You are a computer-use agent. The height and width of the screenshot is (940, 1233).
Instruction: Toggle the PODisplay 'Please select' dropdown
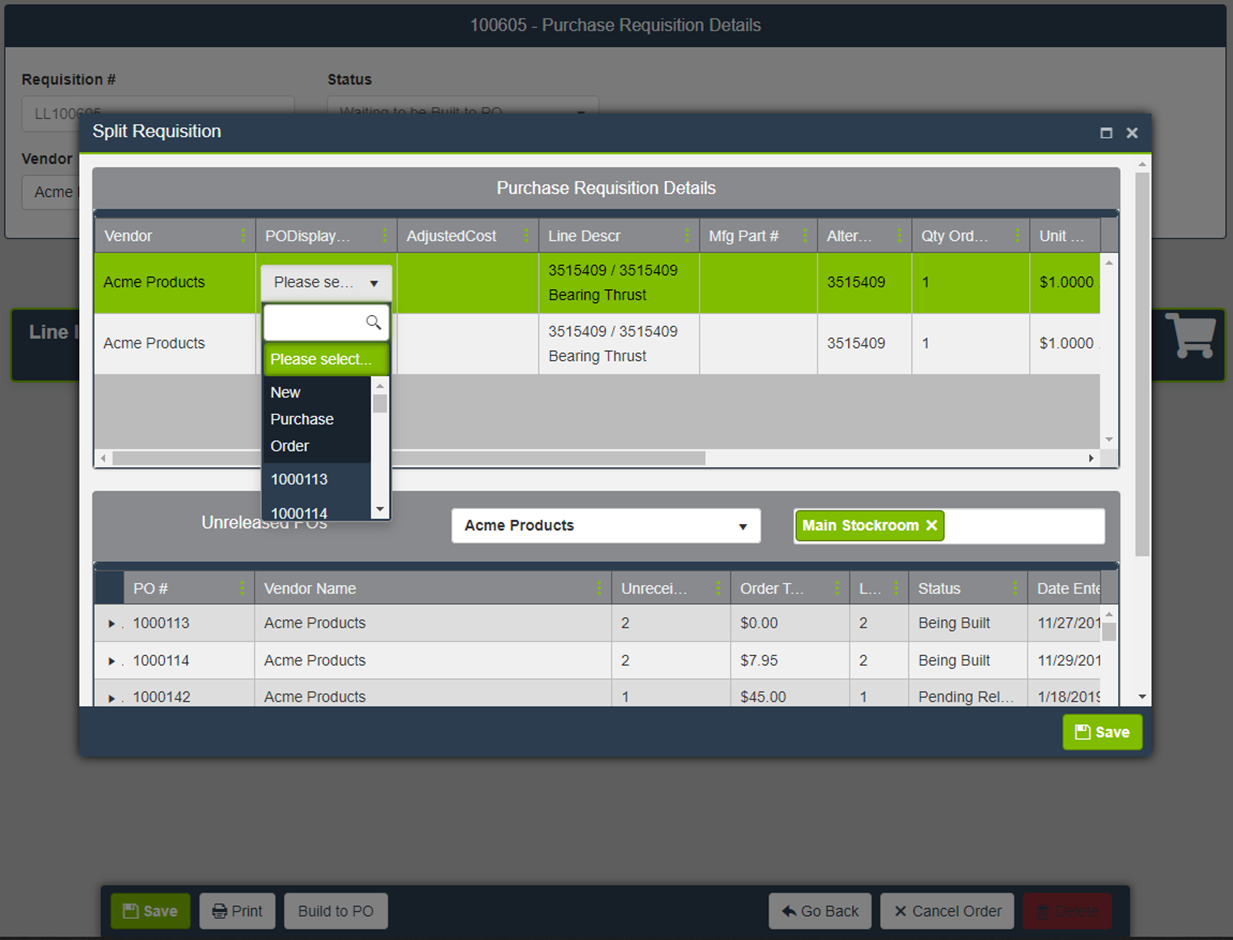click(326, 283)
